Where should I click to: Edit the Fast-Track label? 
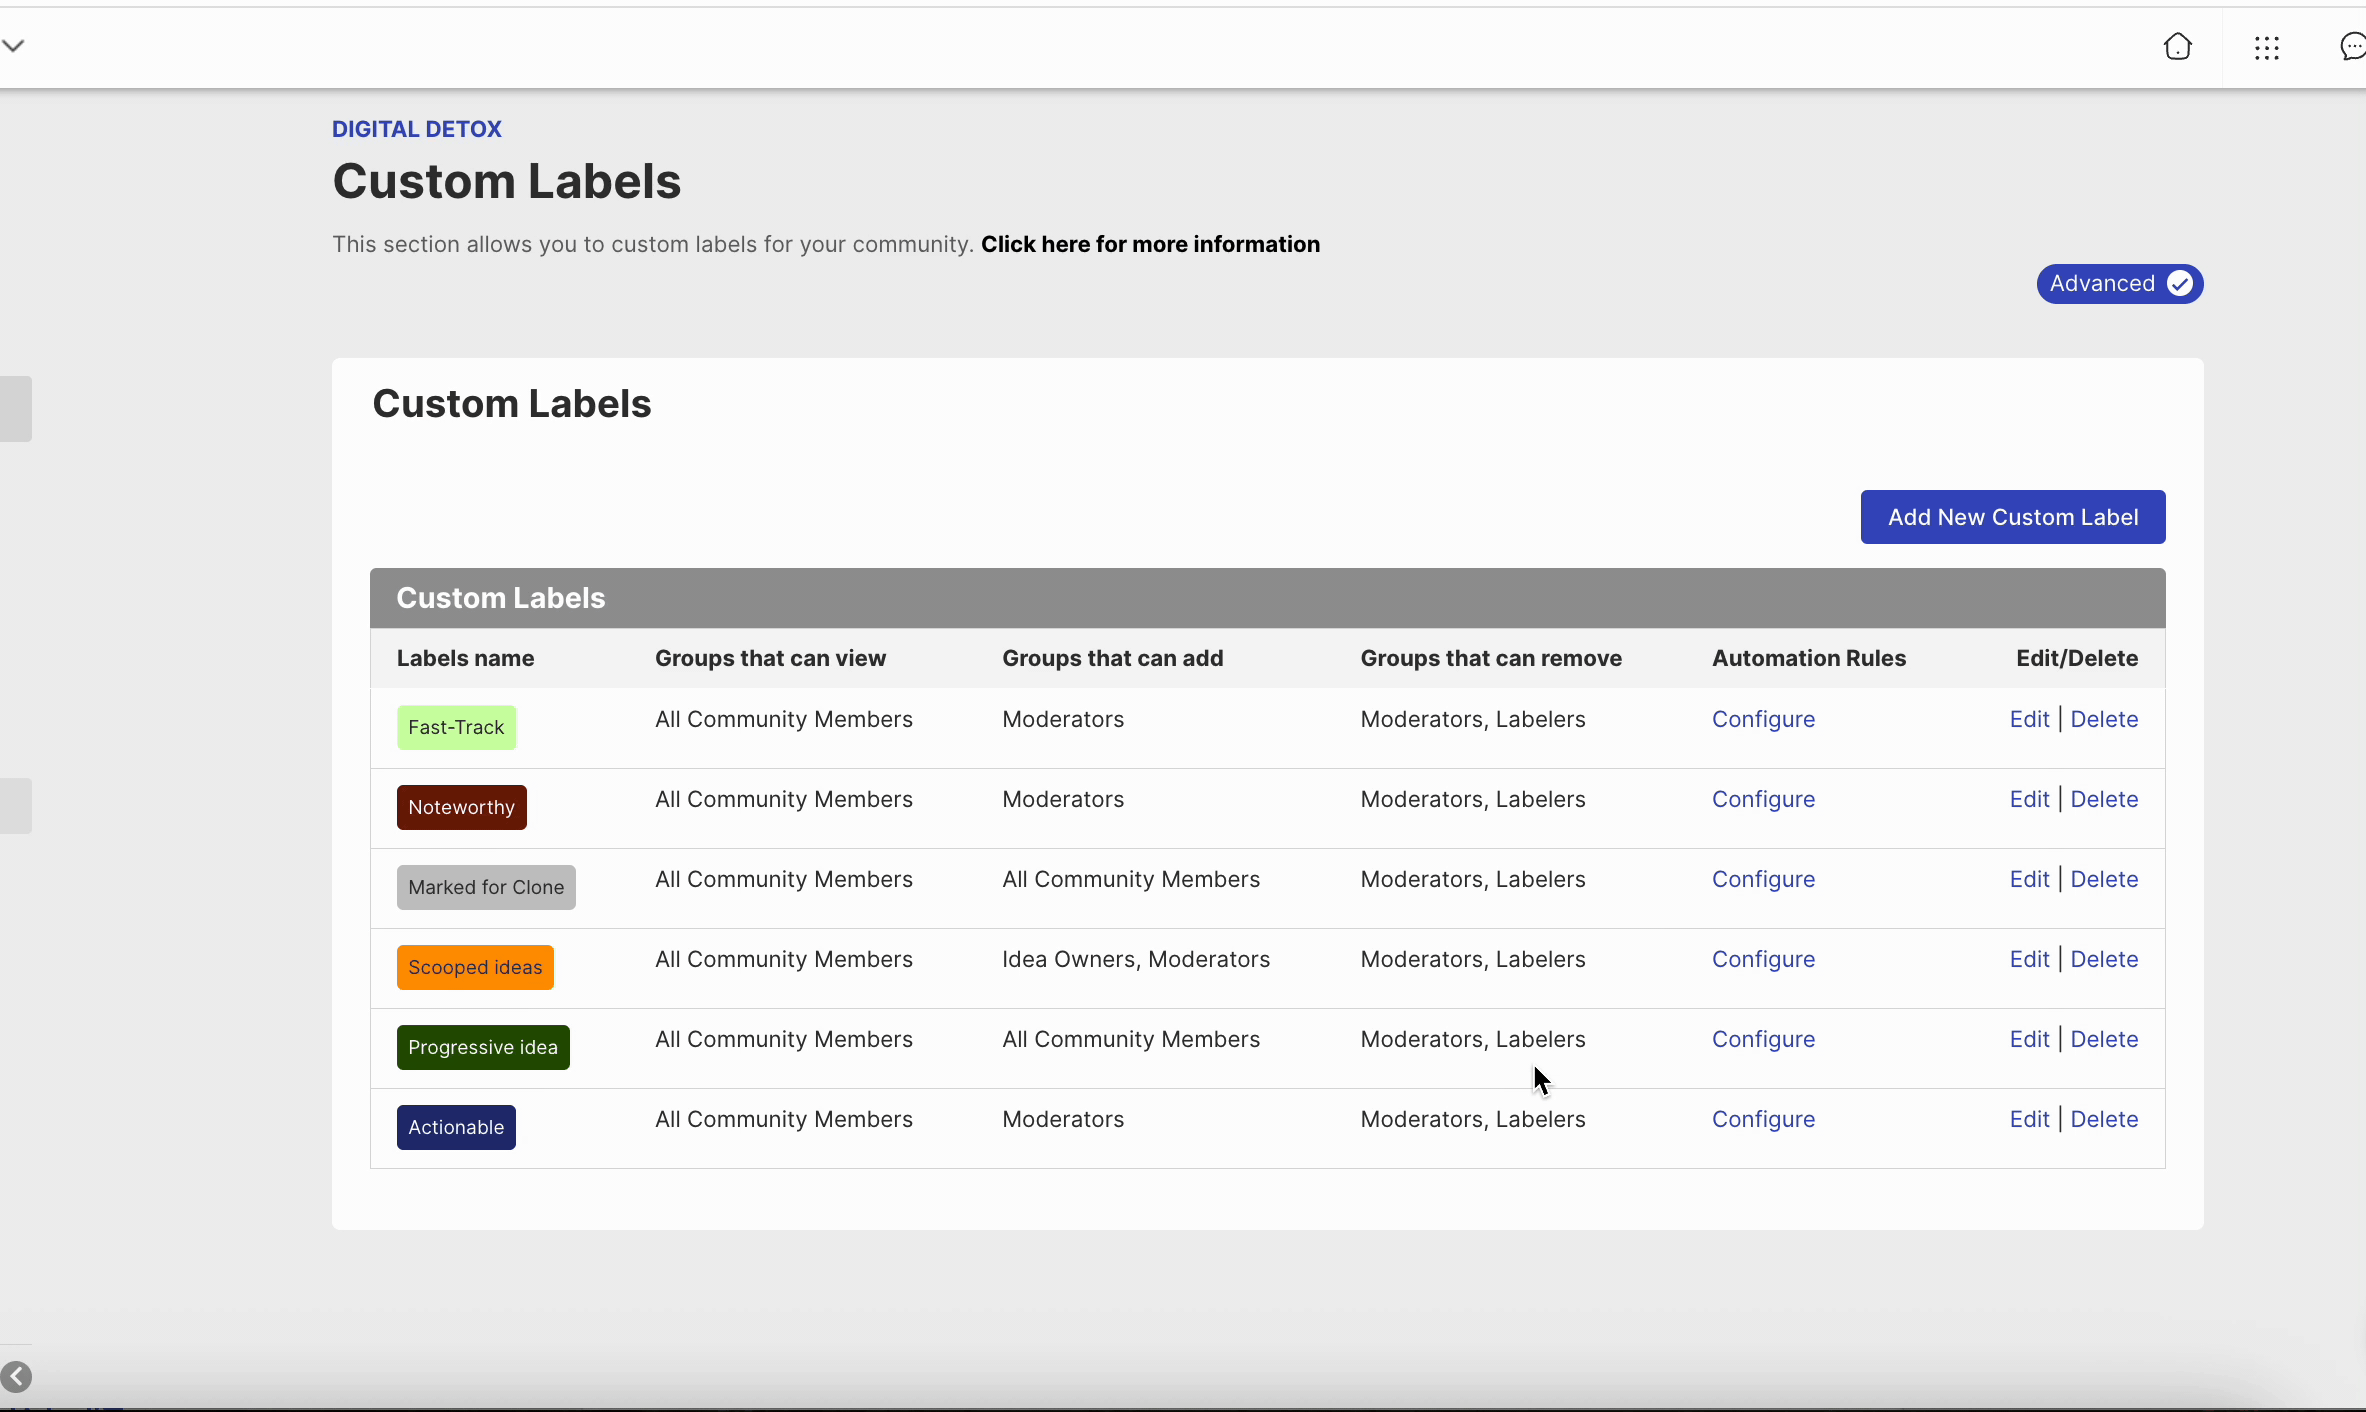tap(2029, 719)
